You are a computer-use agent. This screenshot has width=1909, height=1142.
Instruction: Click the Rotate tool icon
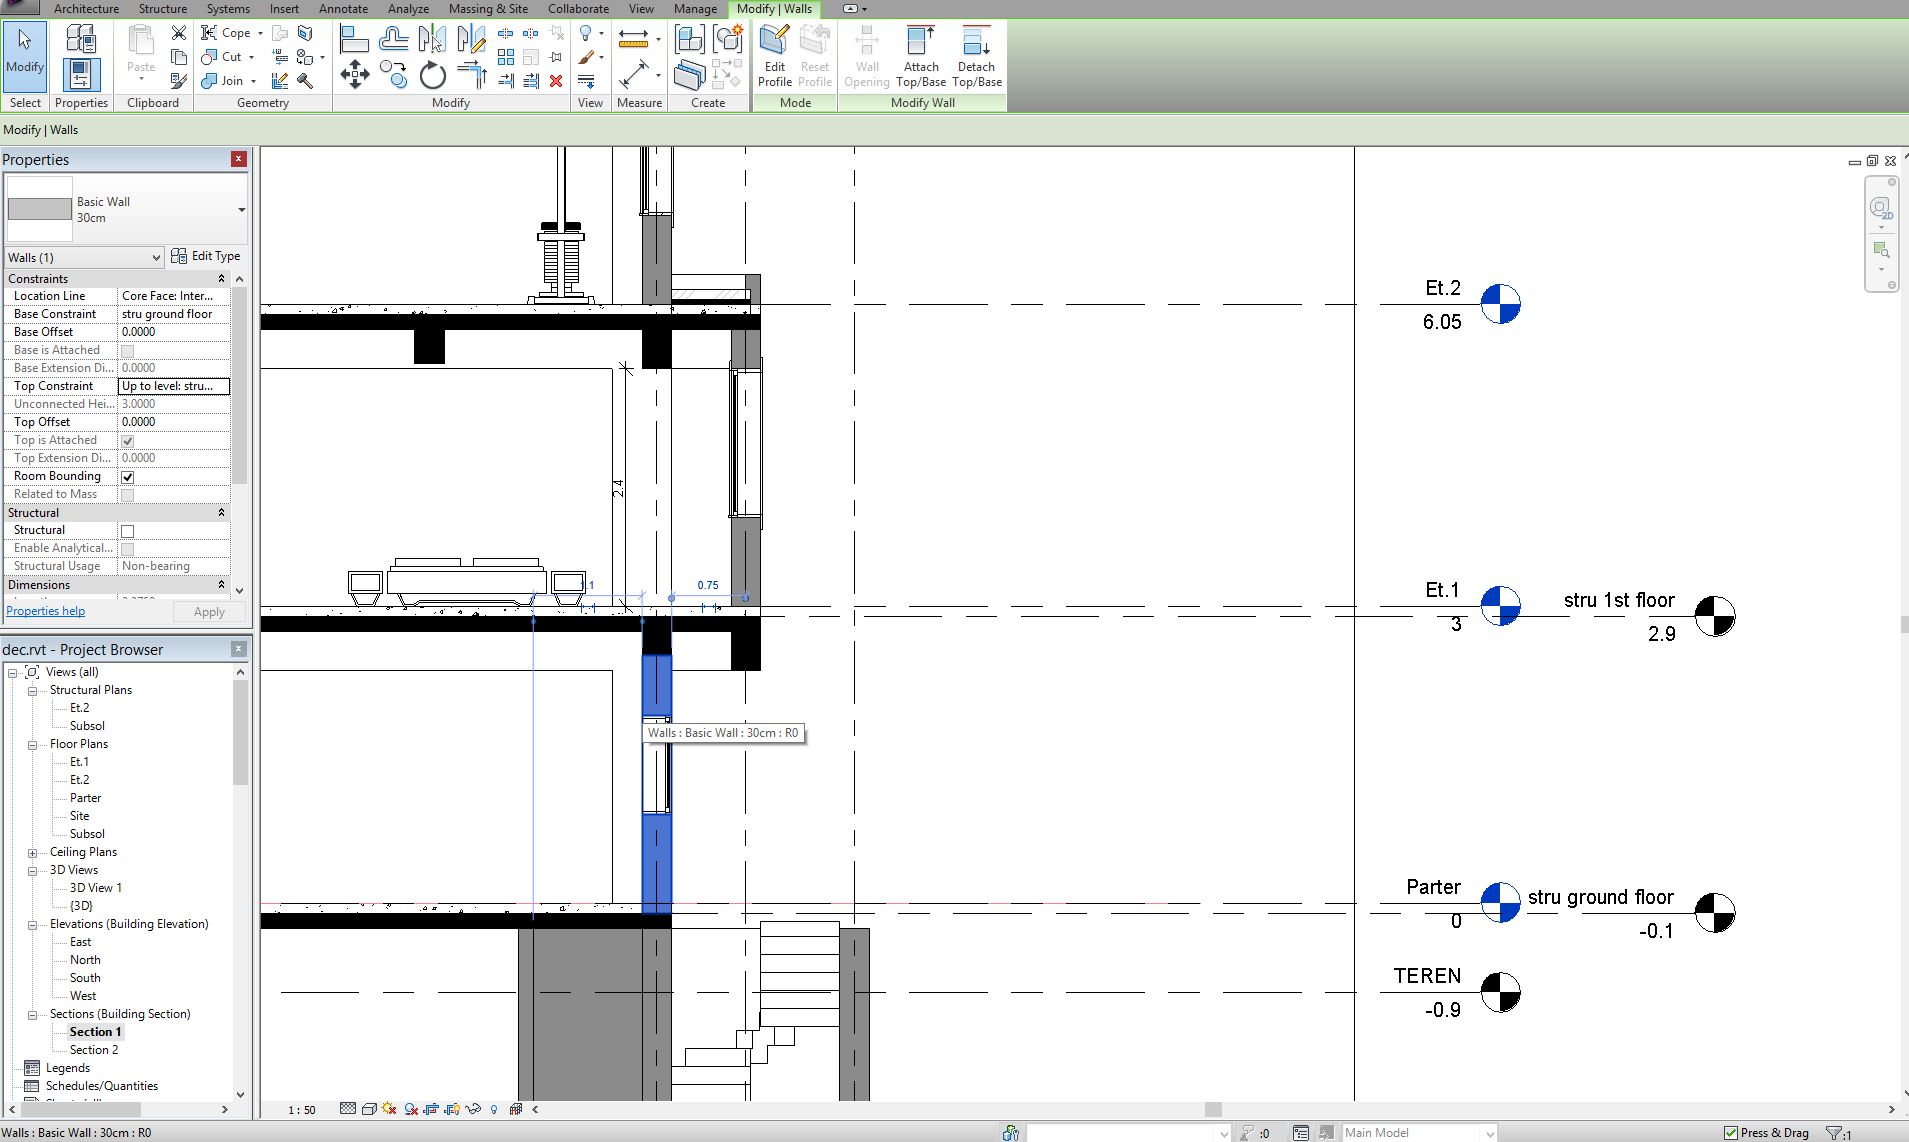432,75
